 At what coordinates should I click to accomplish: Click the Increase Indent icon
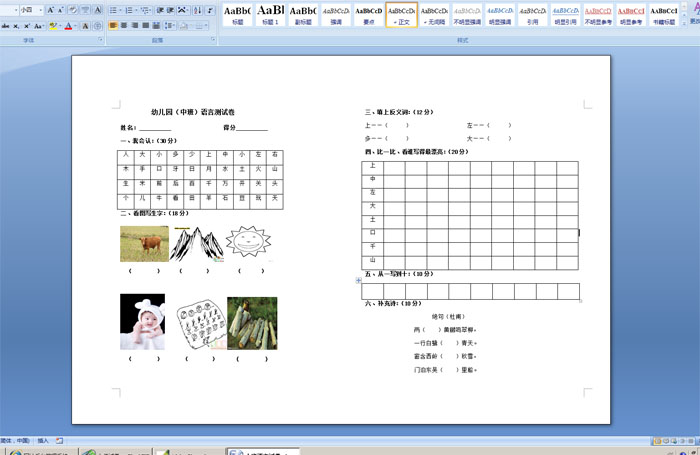click(x=171, y=10)
